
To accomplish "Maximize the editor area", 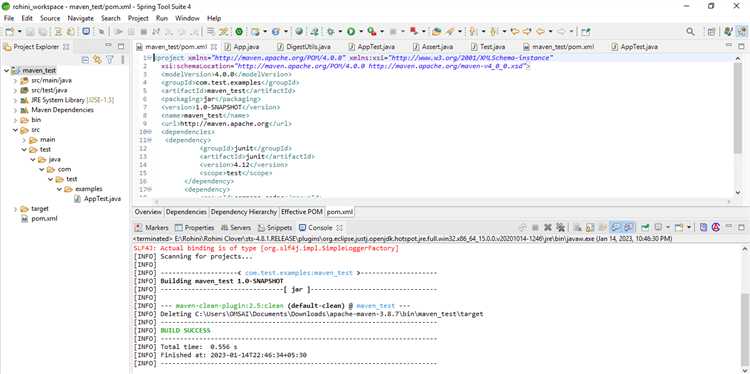I will (741, 46).
